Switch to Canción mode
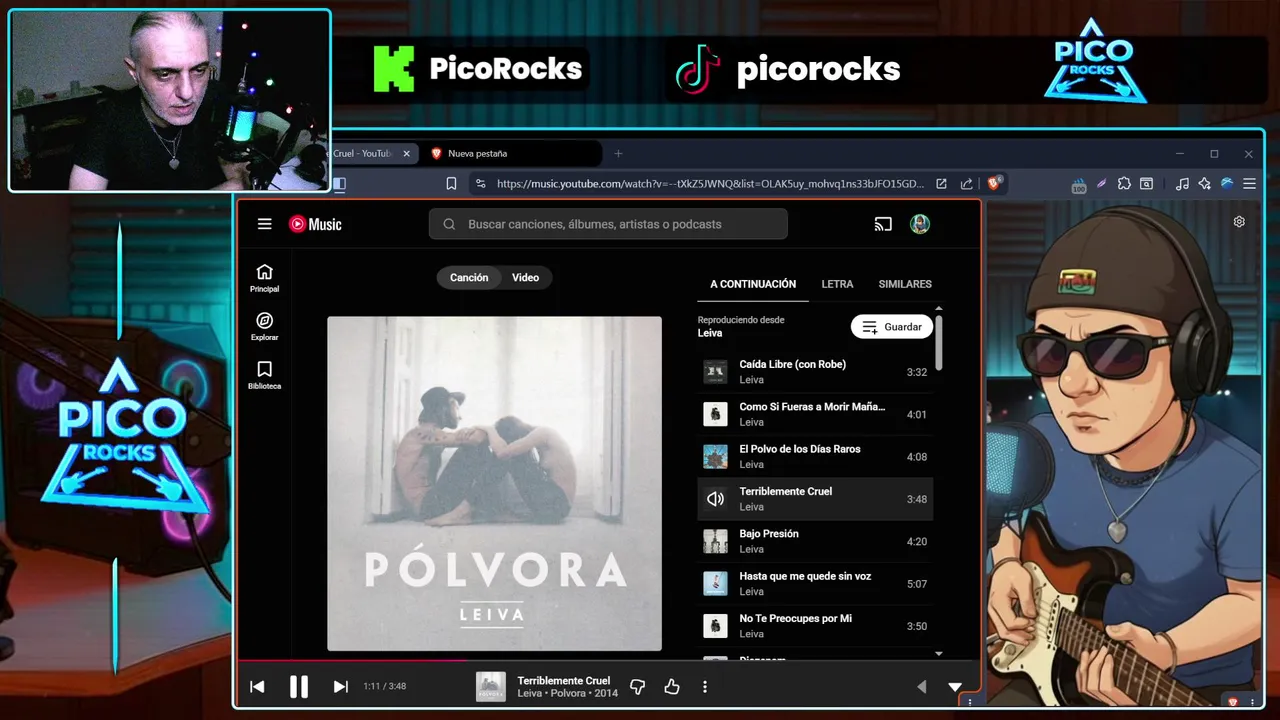The width and height of the screenshot is (1280, 720). click(x=469, y=277)
